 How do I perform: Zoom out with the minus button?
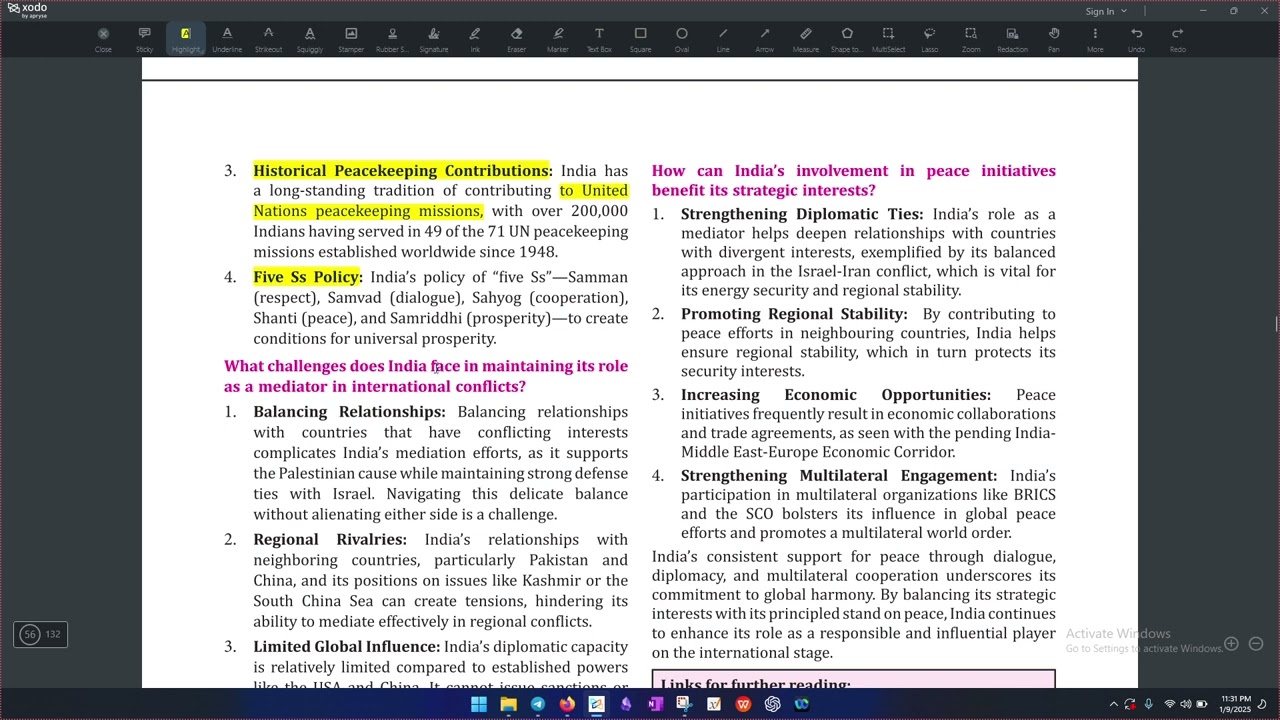(x=1256, y=644)
